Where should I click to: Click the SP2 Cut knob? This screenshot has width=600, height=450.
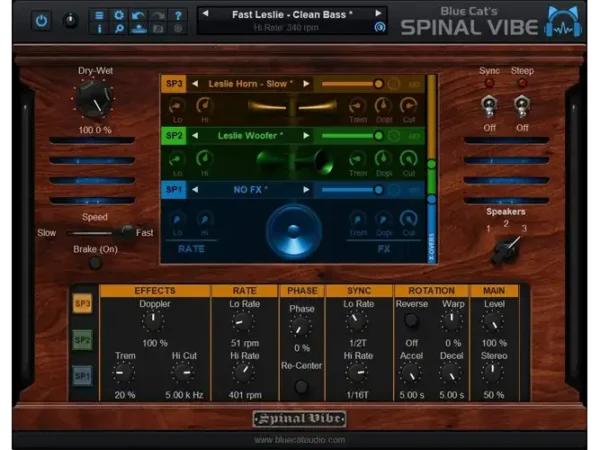pyautogui.click(x=408, y=158)
